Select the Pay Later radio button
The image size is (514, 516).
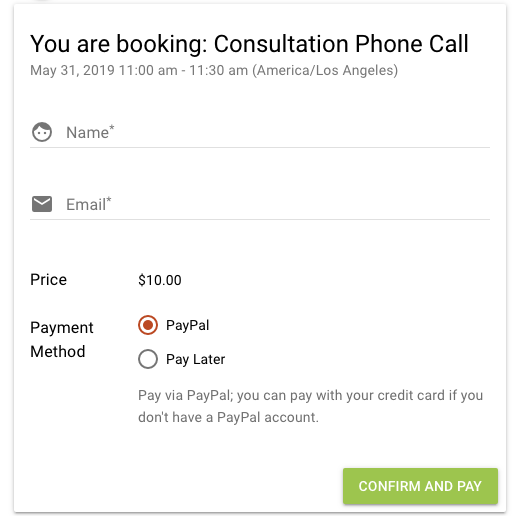(148, 359)
